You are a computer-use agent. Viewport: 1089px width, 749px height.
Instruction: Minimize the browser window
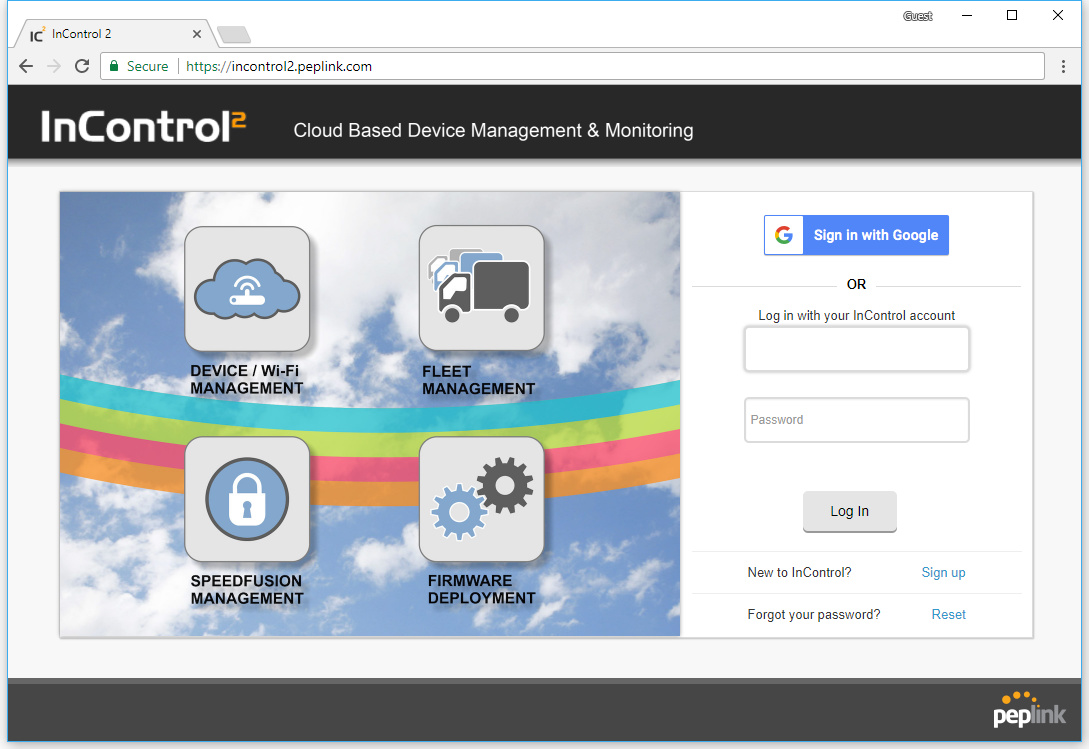967,15
